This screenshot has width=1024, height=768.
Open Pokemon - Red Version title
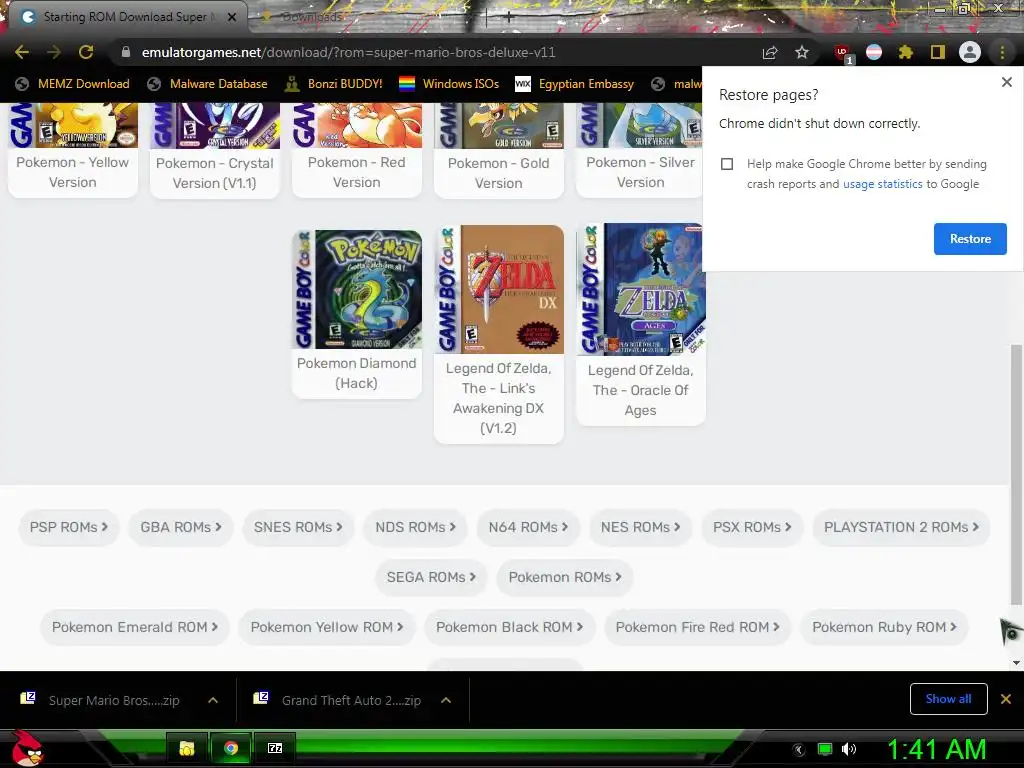[x=357, y=172]
